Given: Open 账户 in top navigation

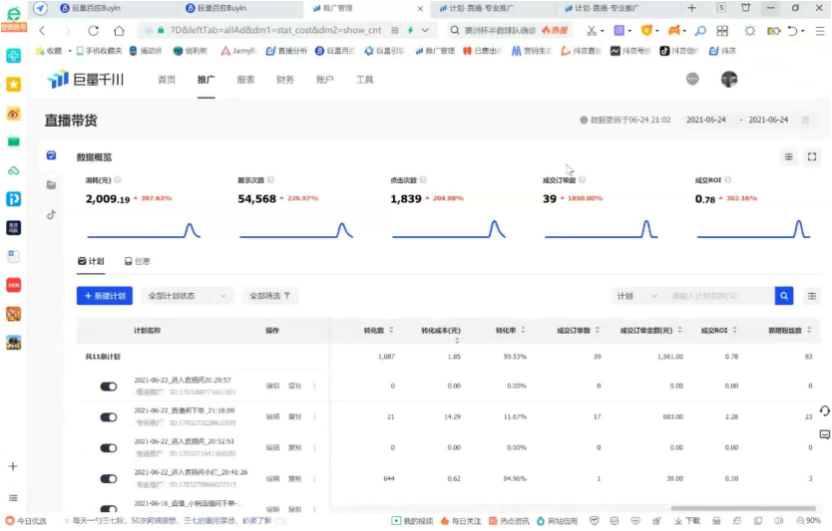Looking at the screenshot, I should 325,80.
